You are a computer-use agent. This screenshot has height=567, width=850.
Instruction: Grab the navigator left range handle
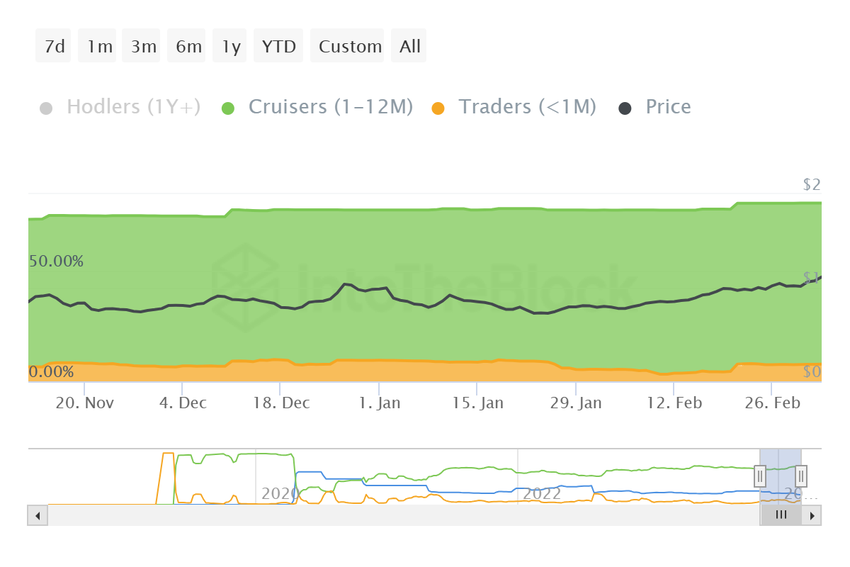pyautogui.click(x=760, y=476)
